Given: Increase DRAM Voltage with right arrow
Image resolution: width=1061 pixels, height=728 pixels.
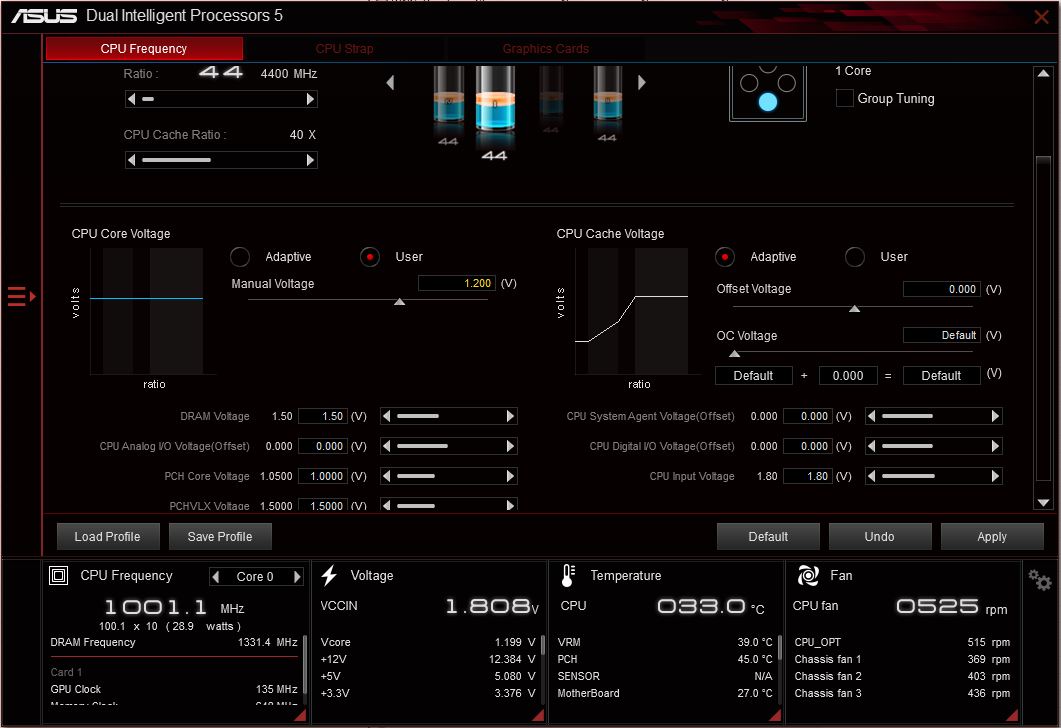Looking at the screenshot, I should point(511,416).
